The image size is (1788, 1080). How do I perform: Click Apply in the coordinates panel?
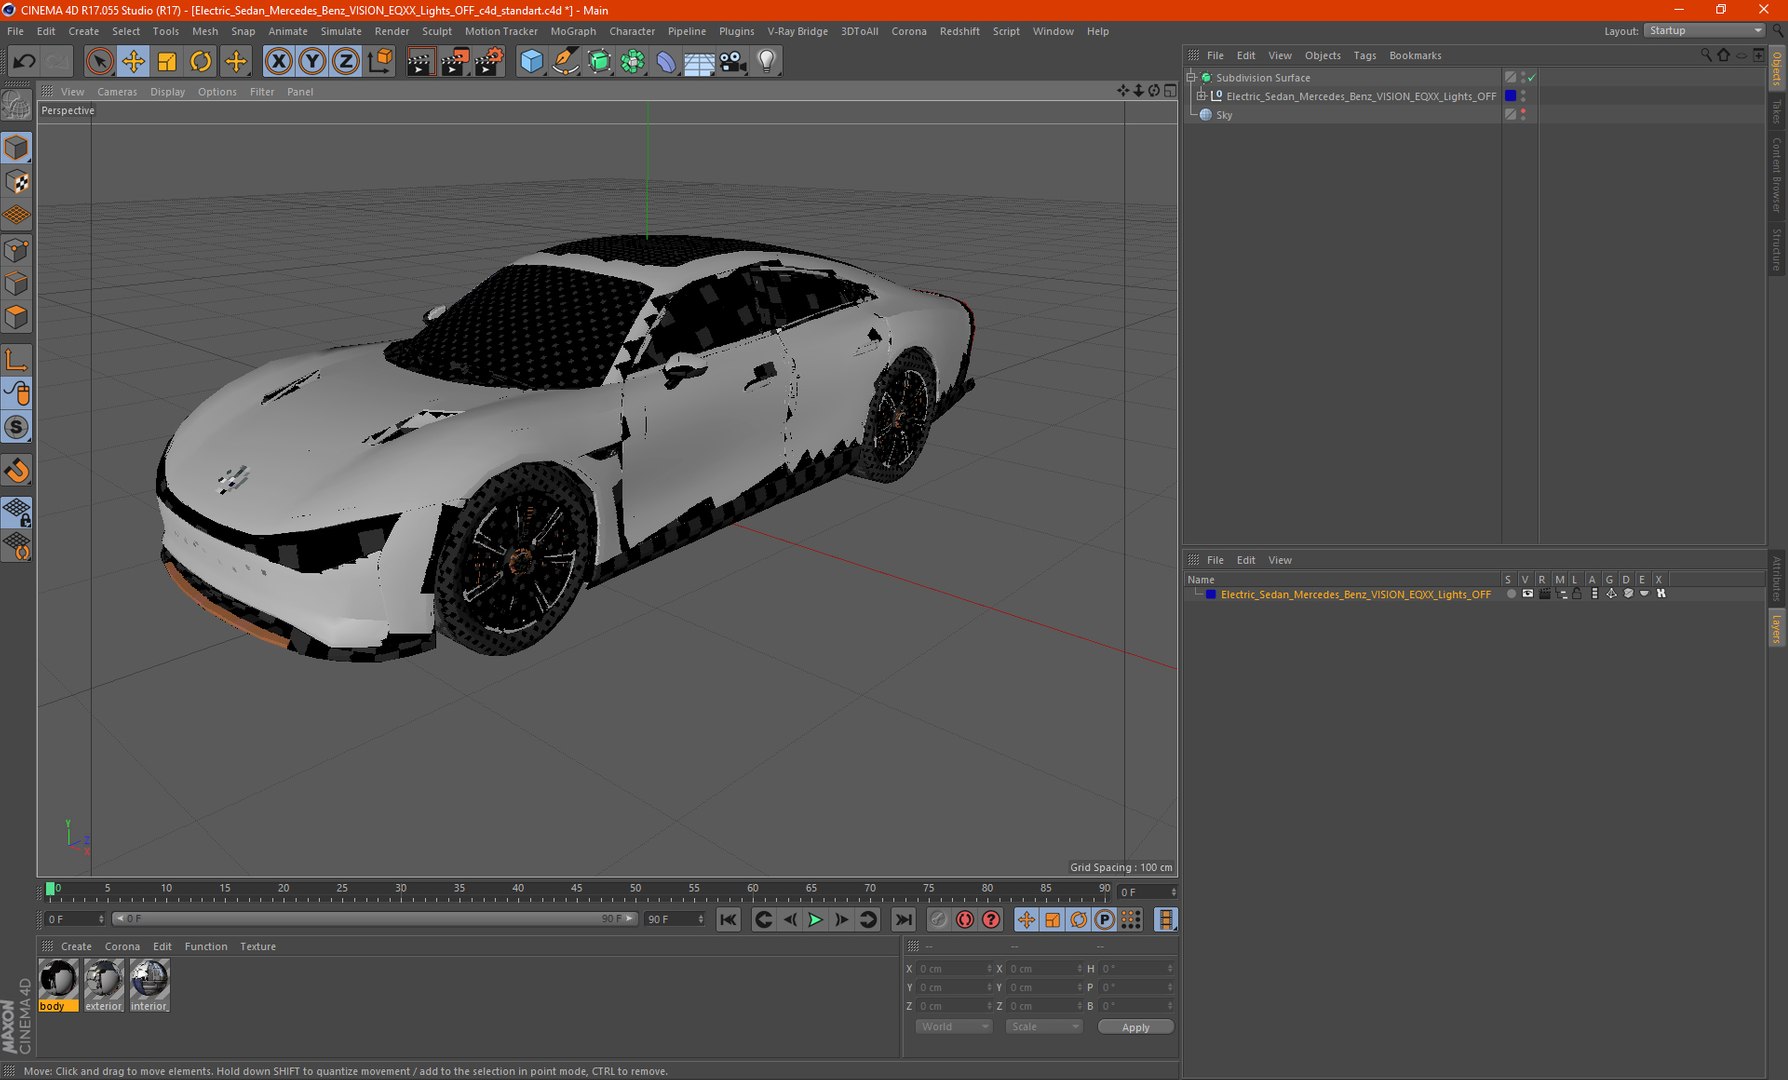(x=1135, y=1027)
